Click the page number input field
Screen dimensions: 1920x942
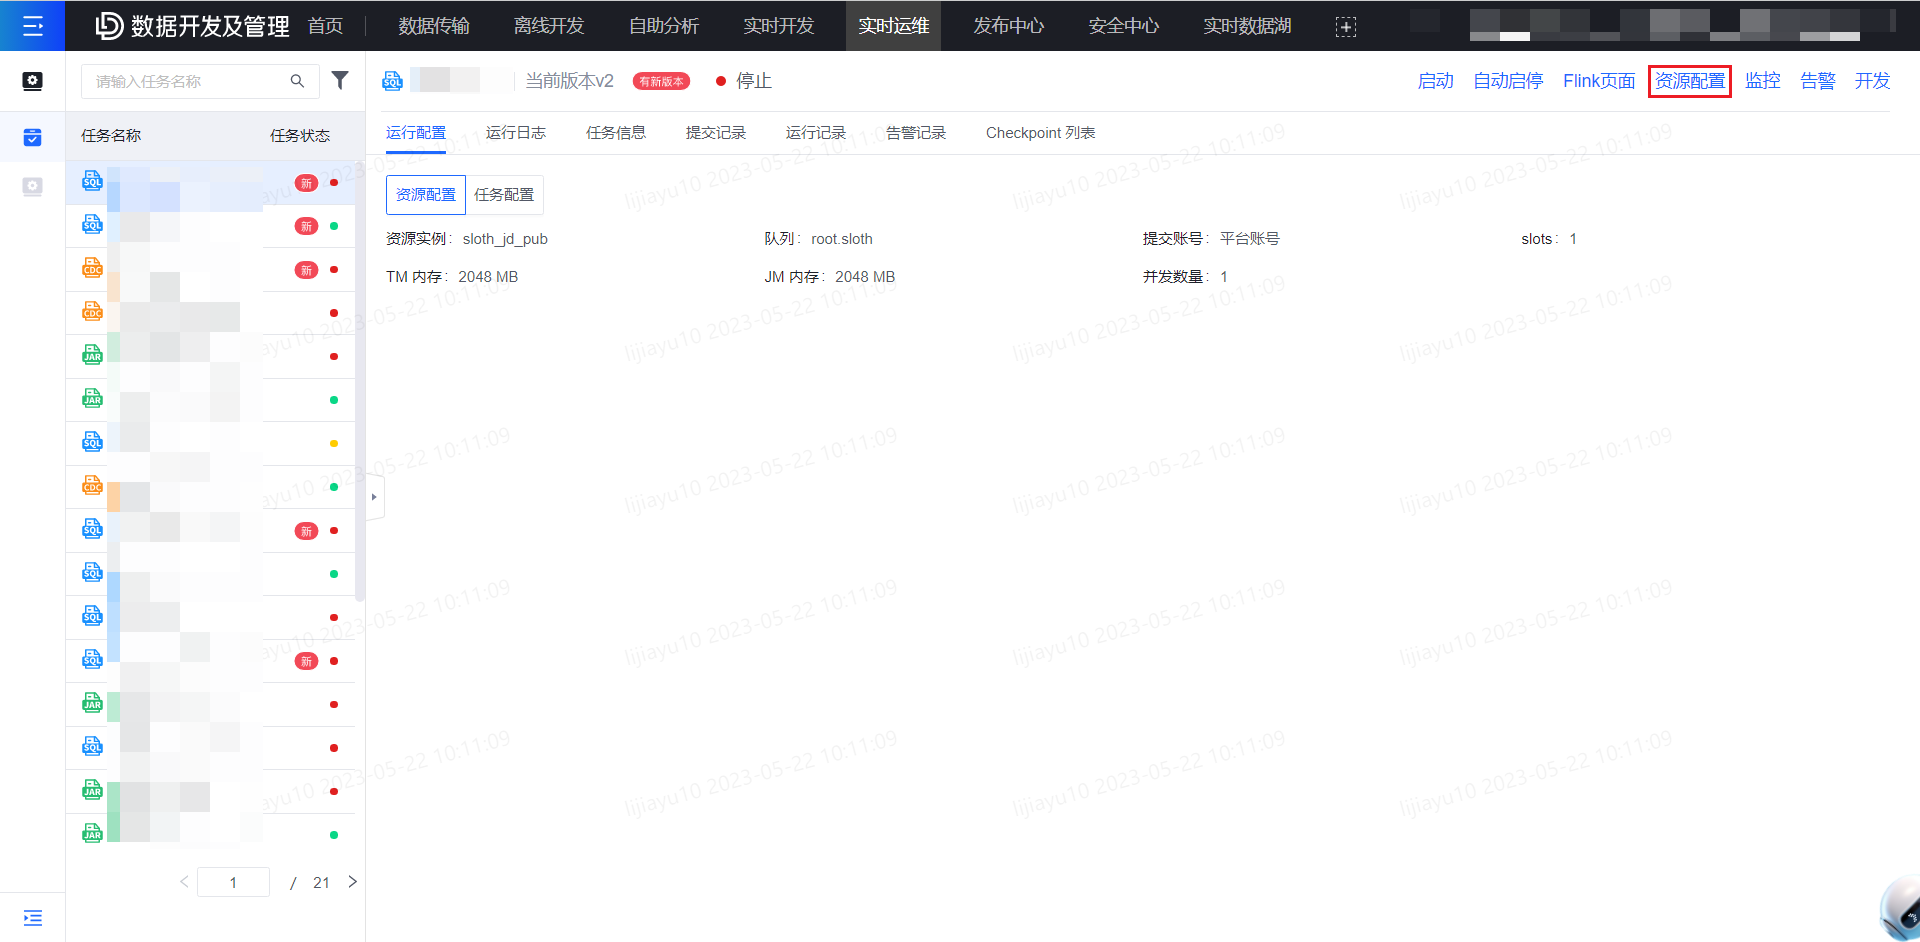[233, 882]
